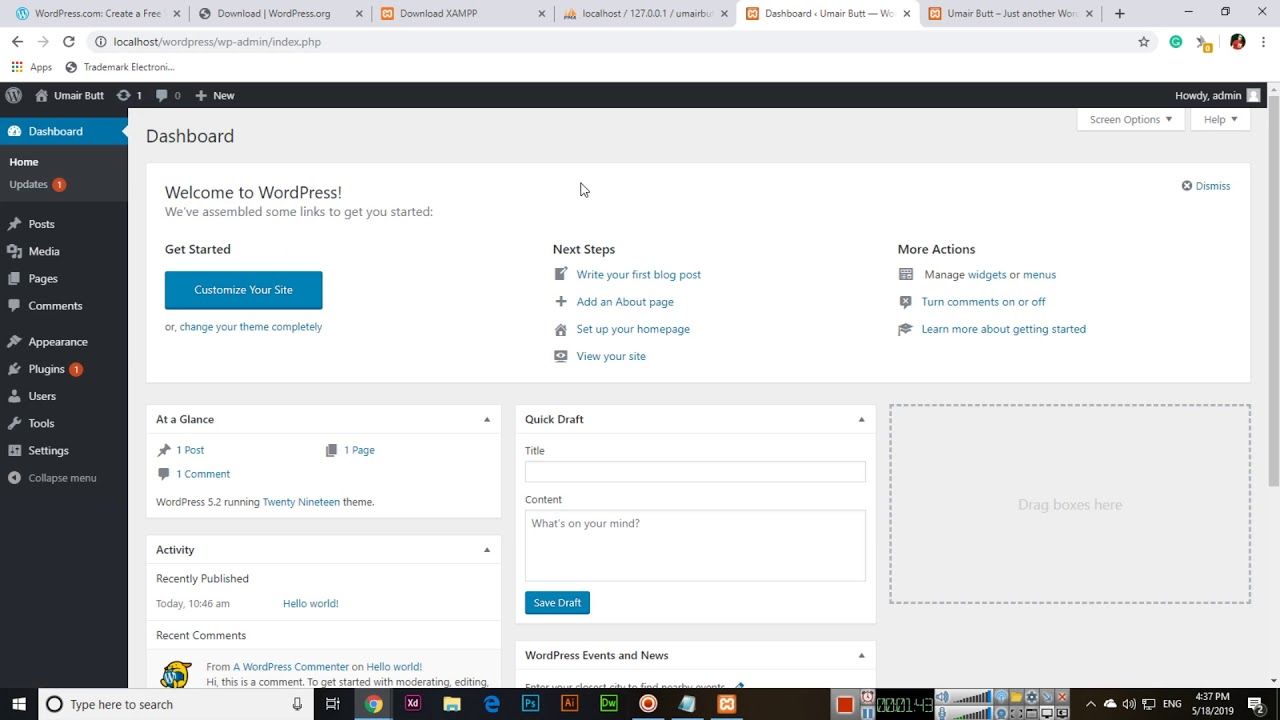The width and height of the screenshot is (1280, 720).
Task: Bookmark this page with the star icon
Action: tap(1144, 42)
